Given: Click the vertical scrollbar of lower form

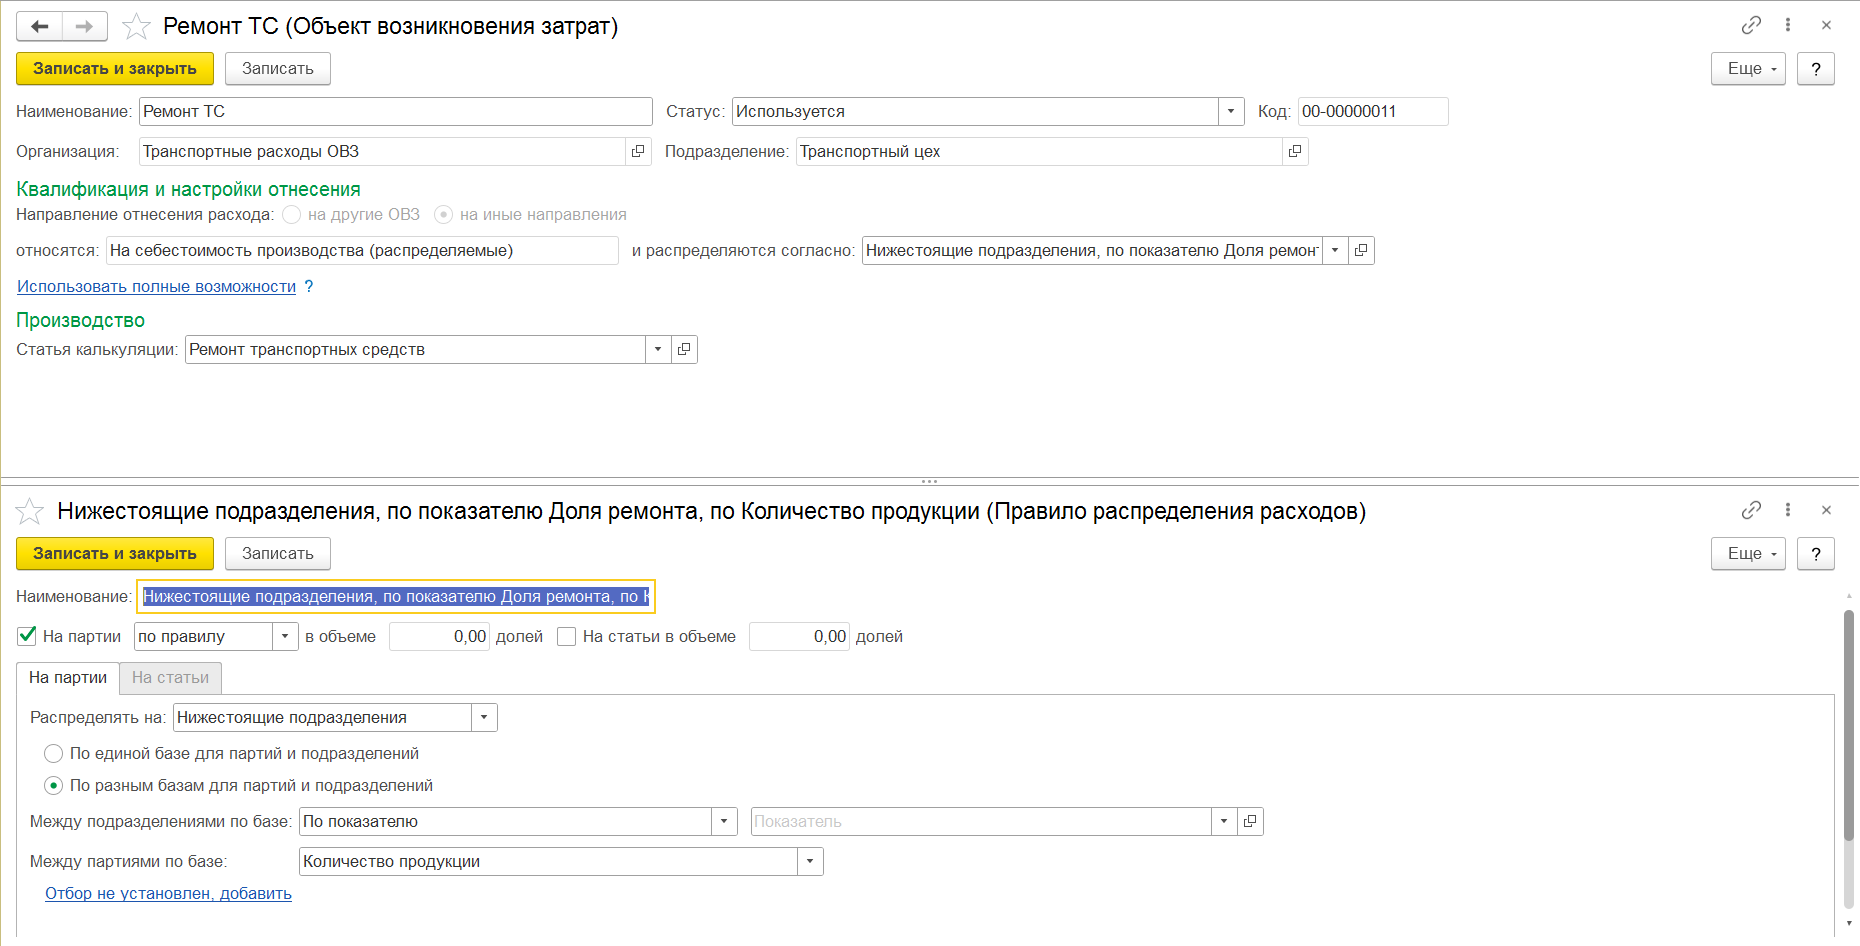Looking at the screenshot, I should (x=1849, y=725).
